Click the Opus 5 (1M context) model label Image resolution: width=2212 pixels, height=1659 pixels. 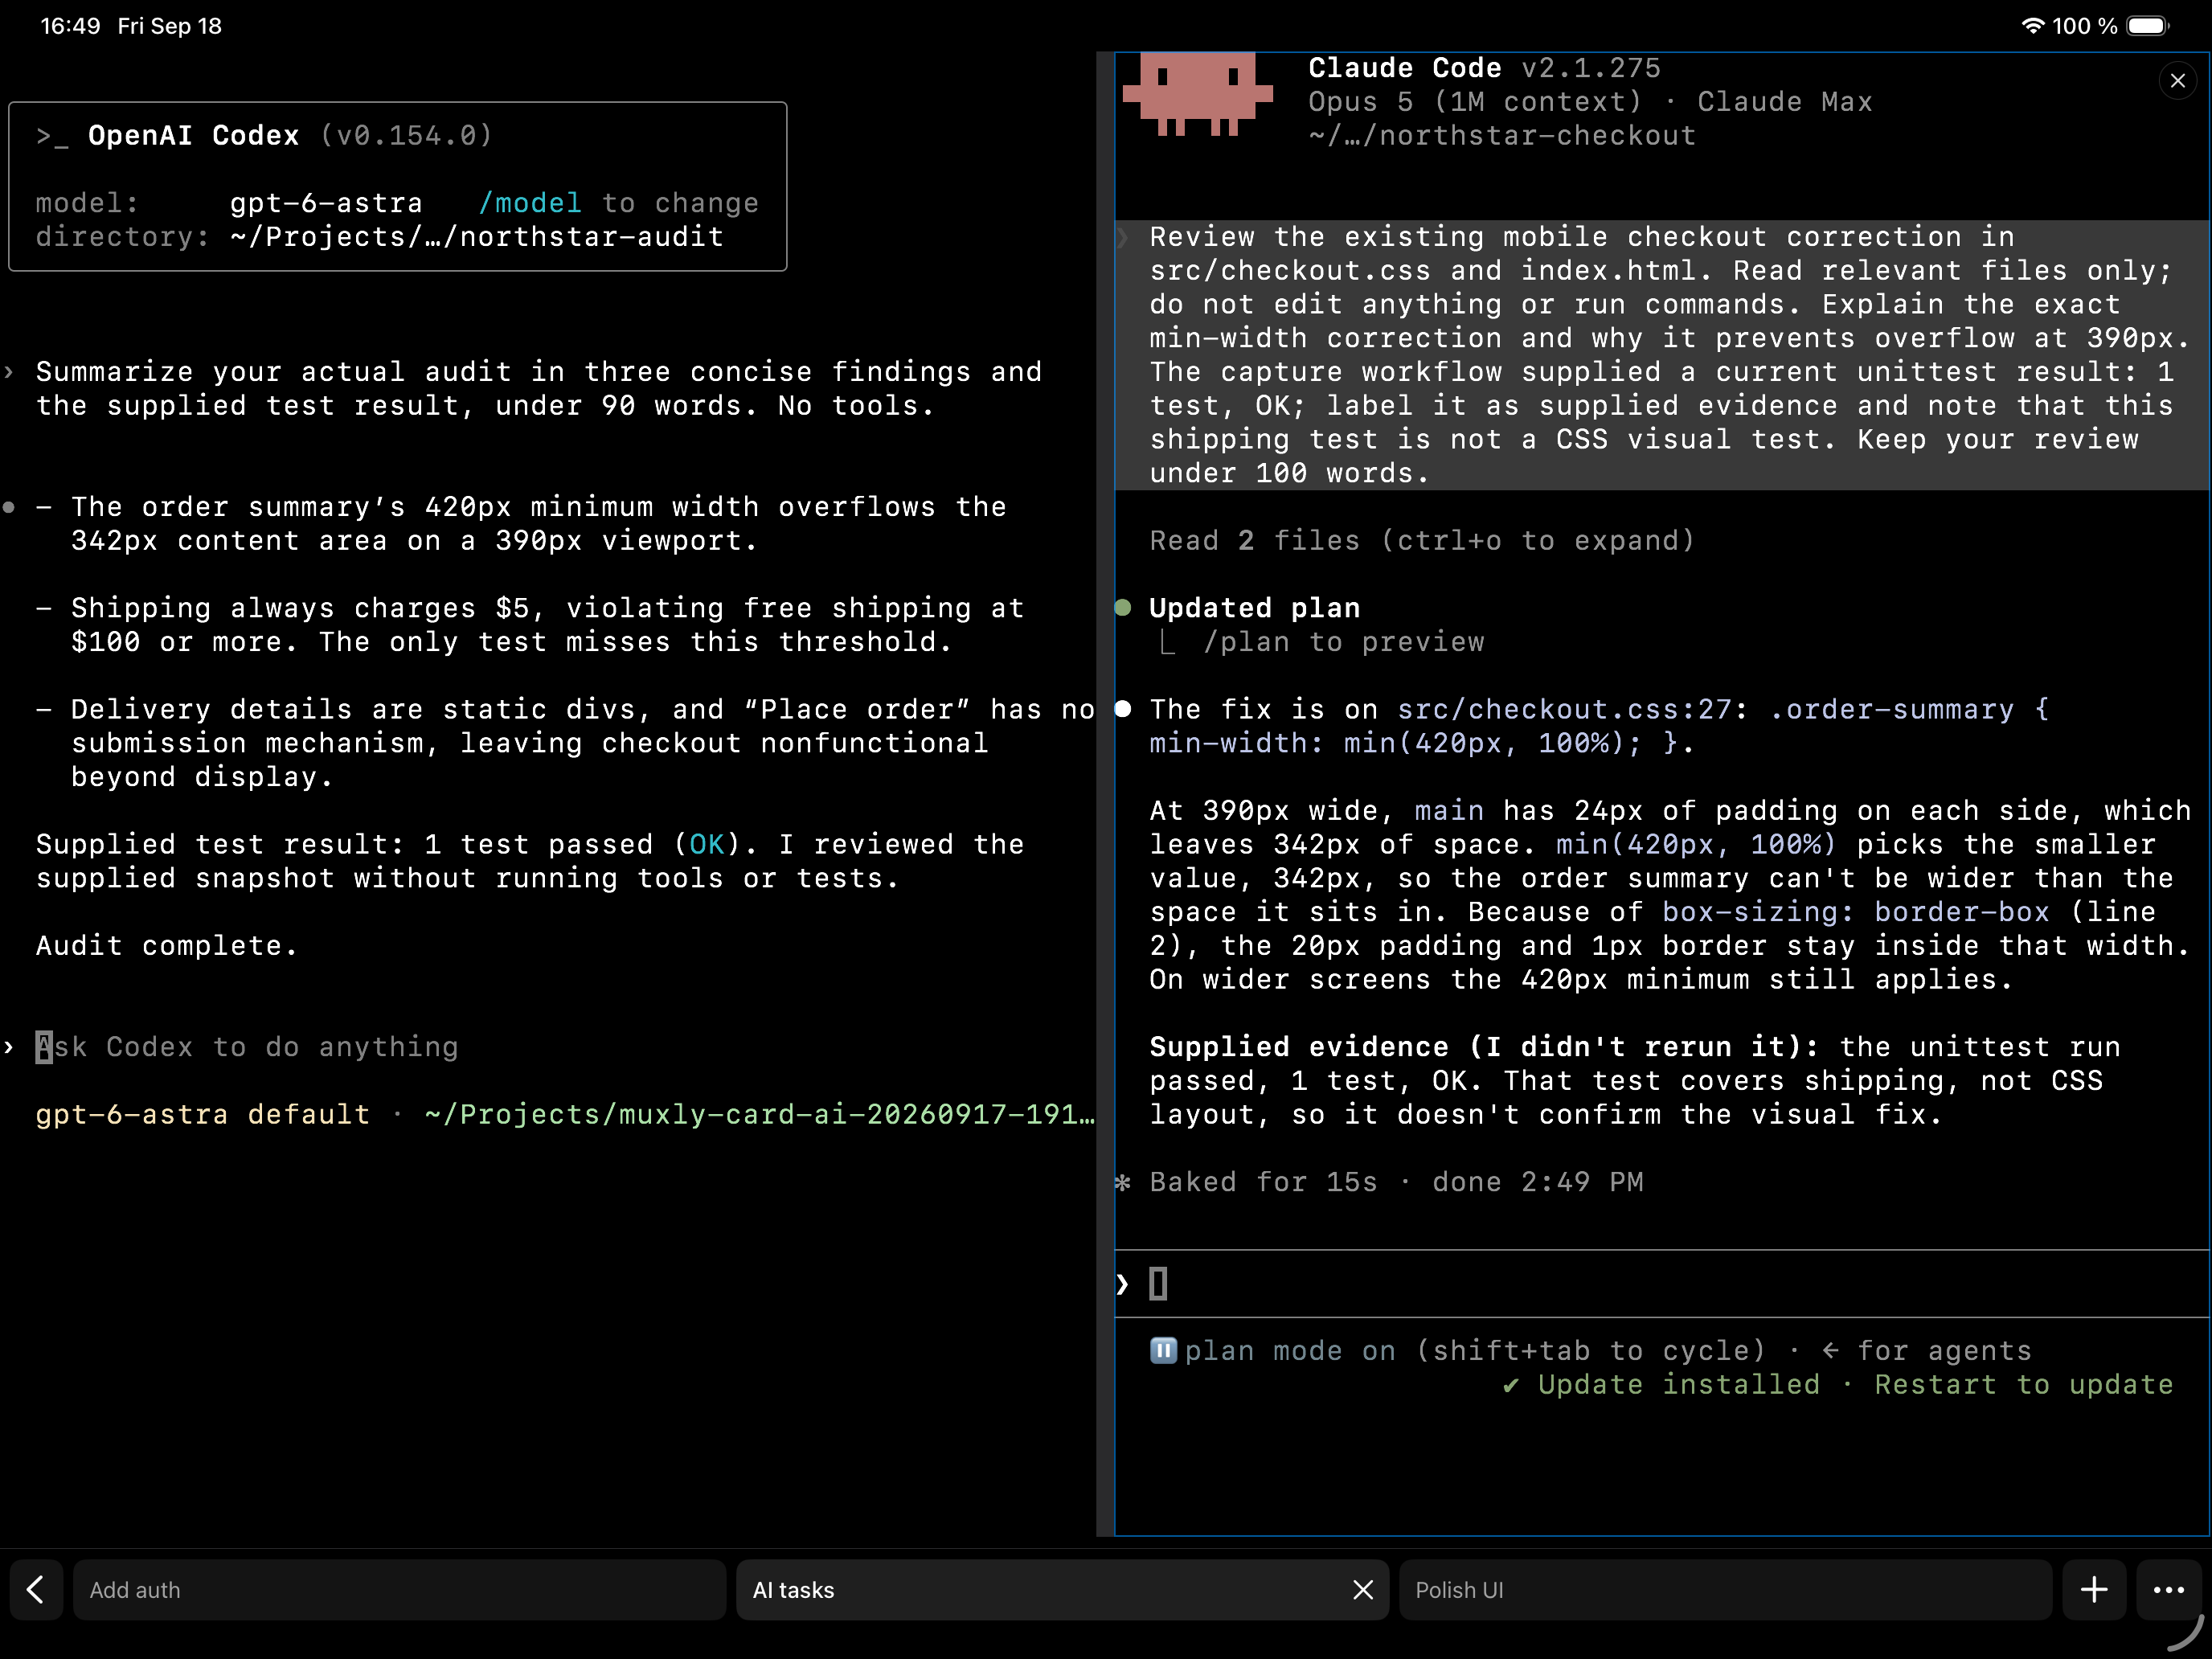click(x=1475, y=102)
